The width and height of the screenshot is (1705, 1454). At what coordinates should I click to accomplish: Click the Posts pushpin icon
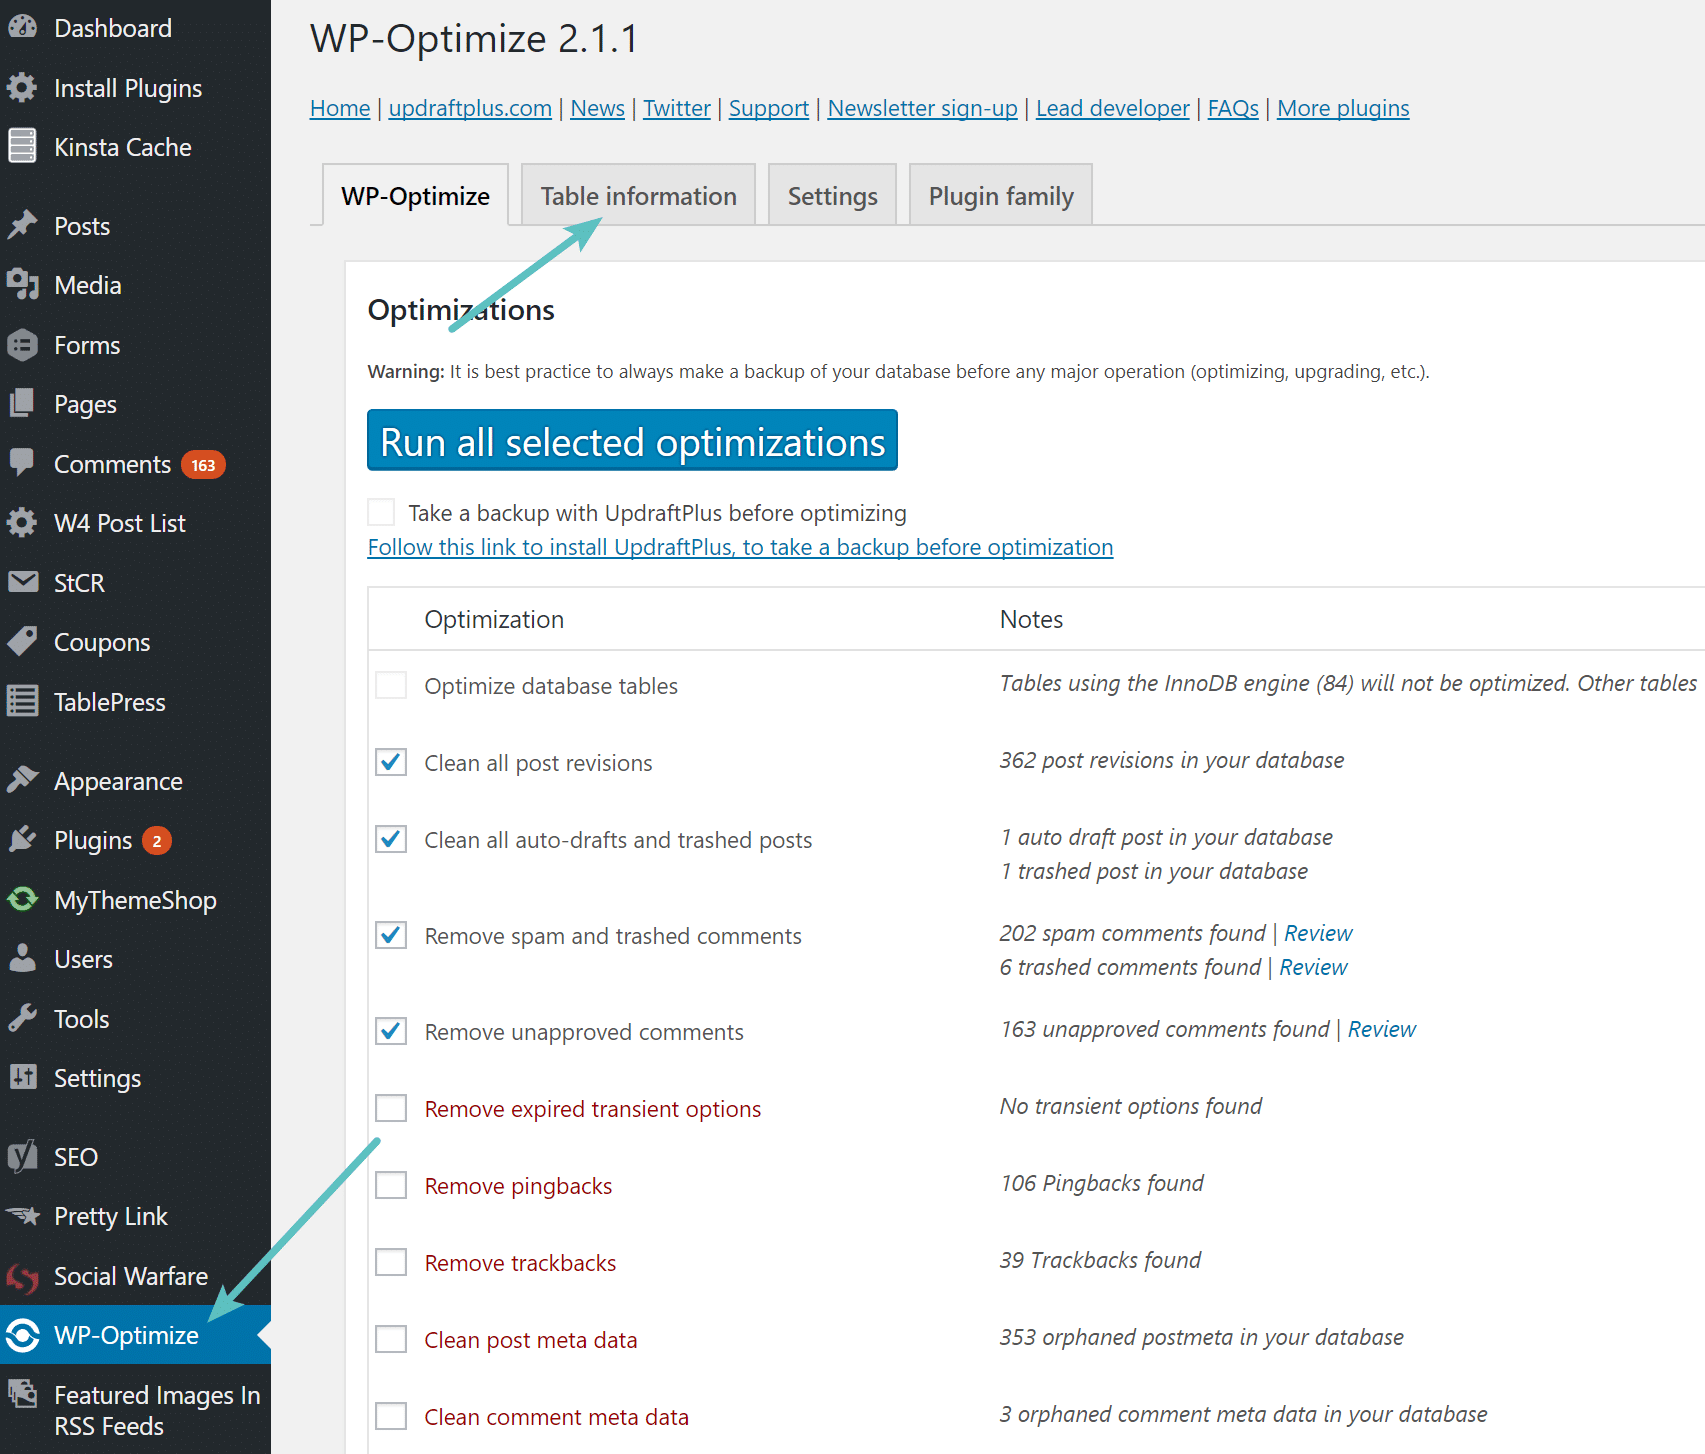(x=22, y=226)
